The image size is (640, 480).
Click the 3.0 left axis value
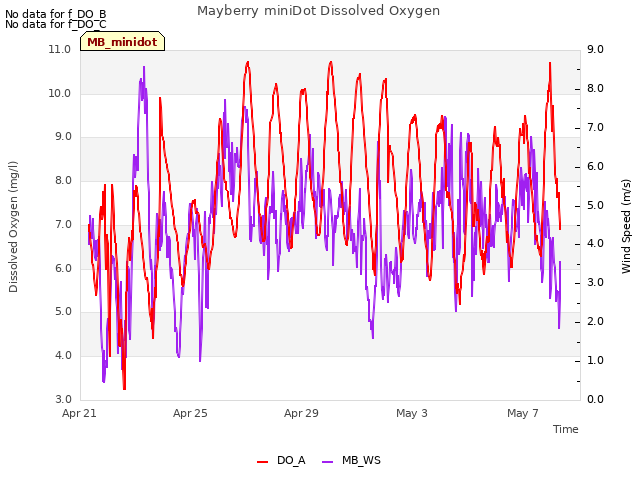tap(63, 399)
